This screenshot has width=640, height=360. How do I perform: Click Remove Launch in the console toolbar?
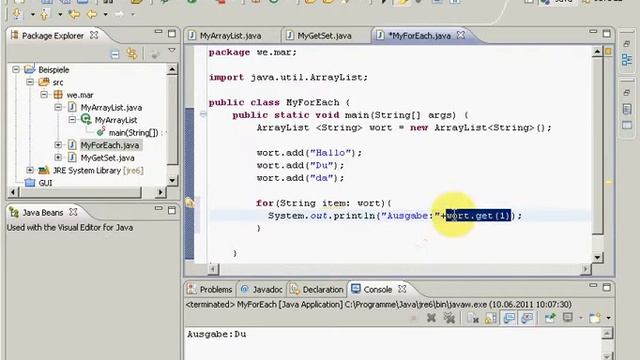[431, 318]
